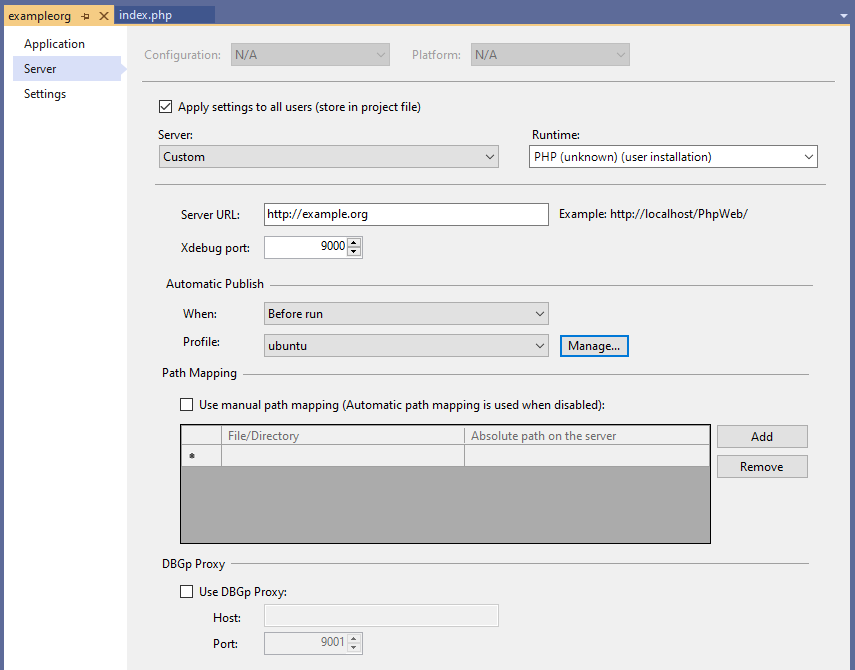Click the Server URL label
The width and height of the screenshot is (855, 670).
click(210, 215)
